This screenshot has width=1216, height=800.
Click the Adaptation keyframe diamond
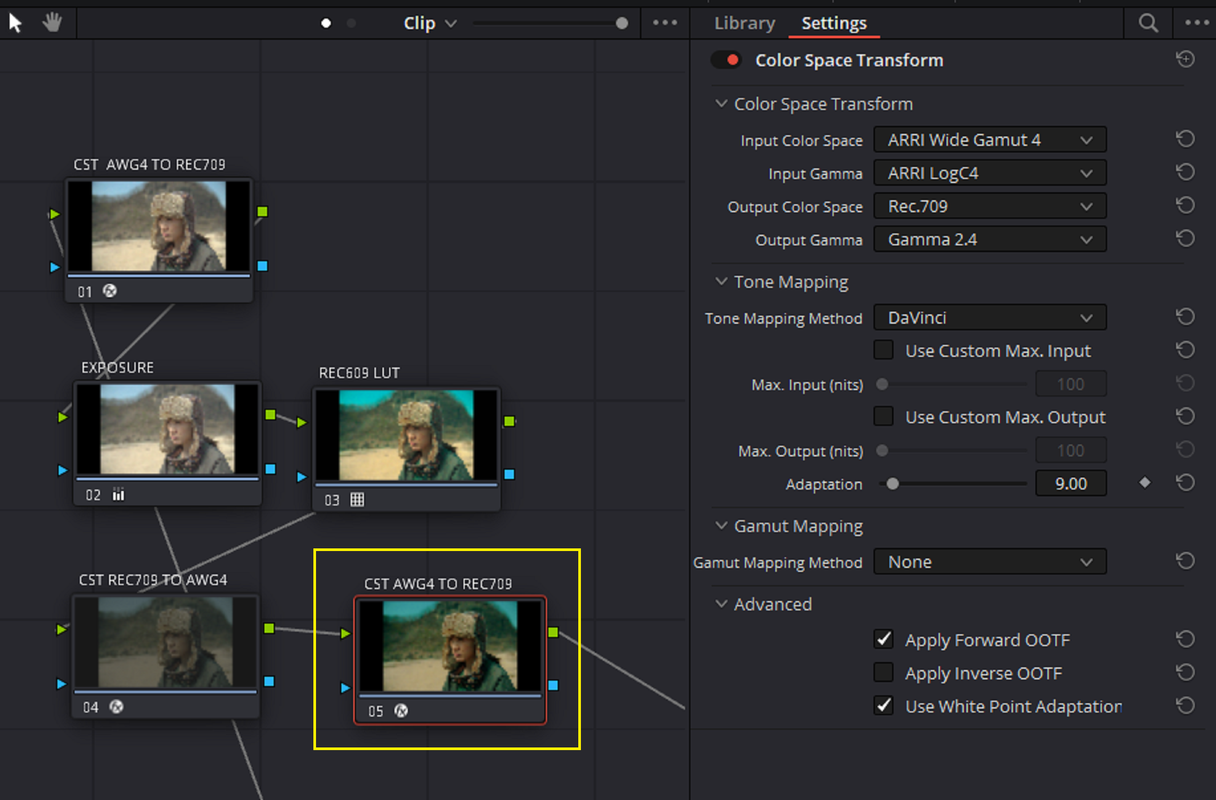(1145, 483)
